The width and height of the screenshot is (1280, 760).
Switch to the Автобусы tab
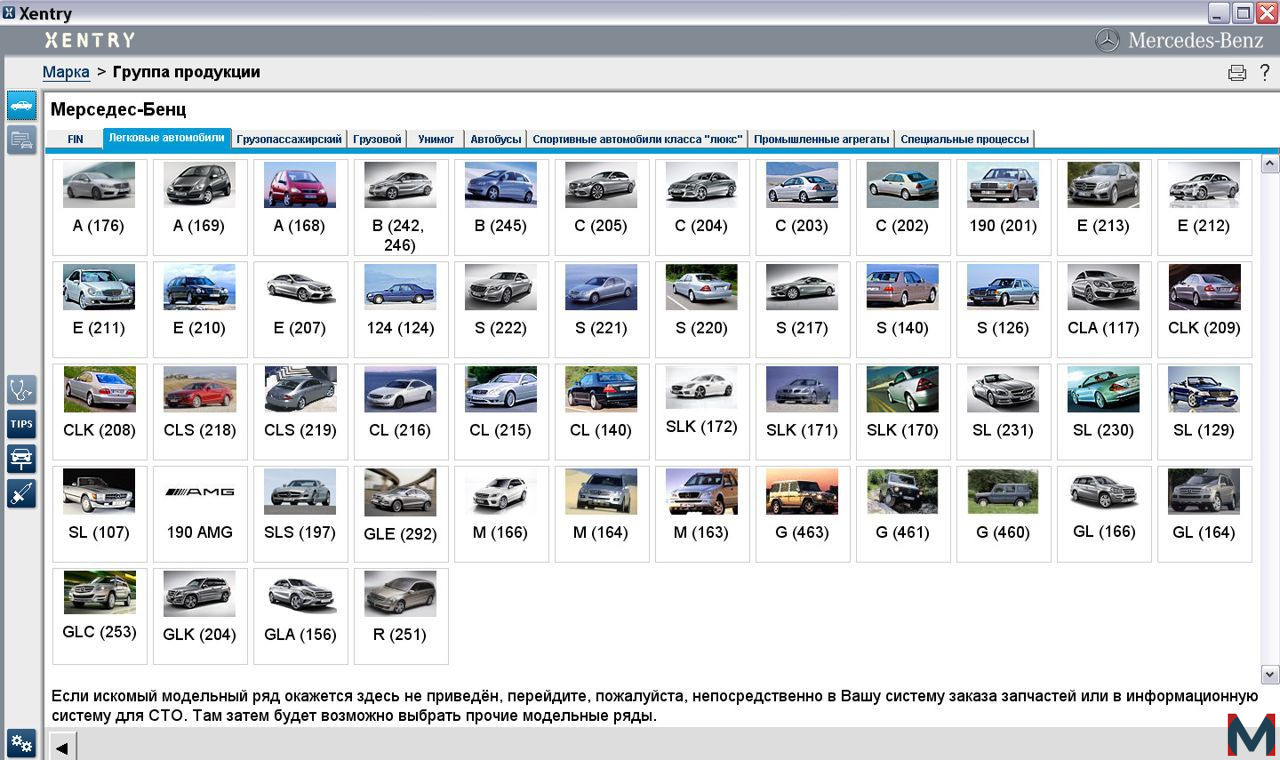496,139
